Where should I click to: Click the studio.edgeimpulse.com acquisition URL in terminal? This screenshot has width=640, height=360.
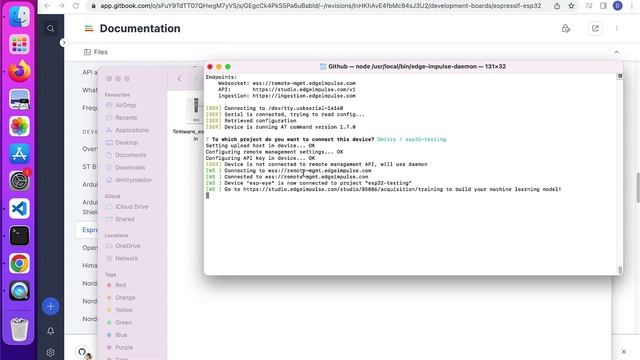pyautogui.click(x=344, y=189)
